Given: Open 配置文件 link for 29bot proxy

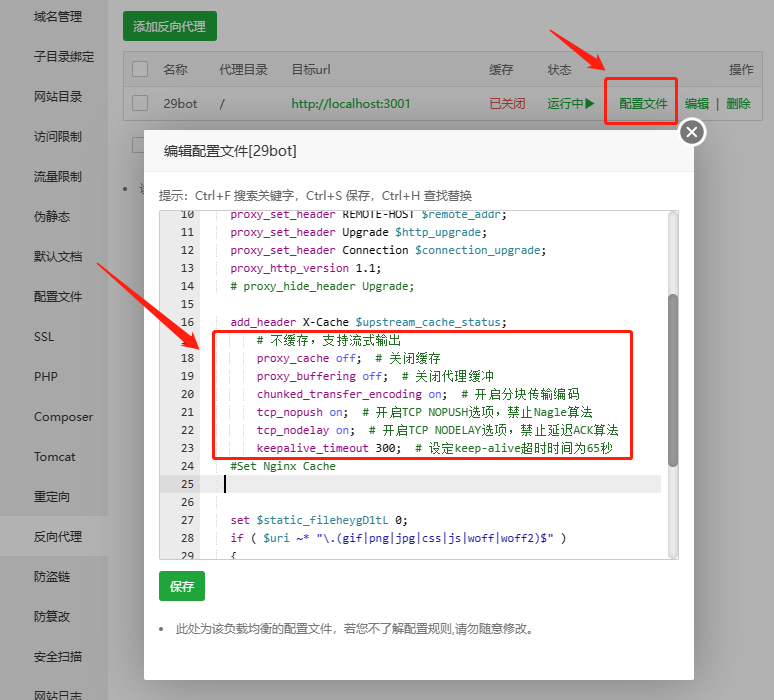Looking at the screenshot, I should point(643,104).
